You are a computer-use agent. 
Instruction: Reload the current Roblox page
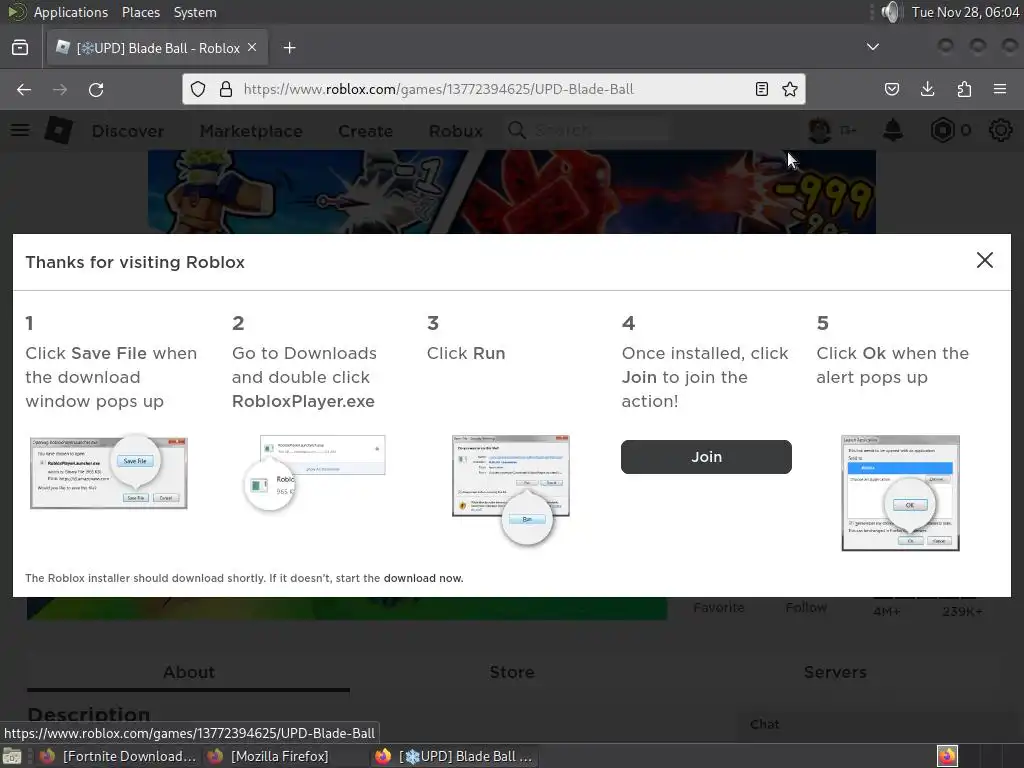96,89
